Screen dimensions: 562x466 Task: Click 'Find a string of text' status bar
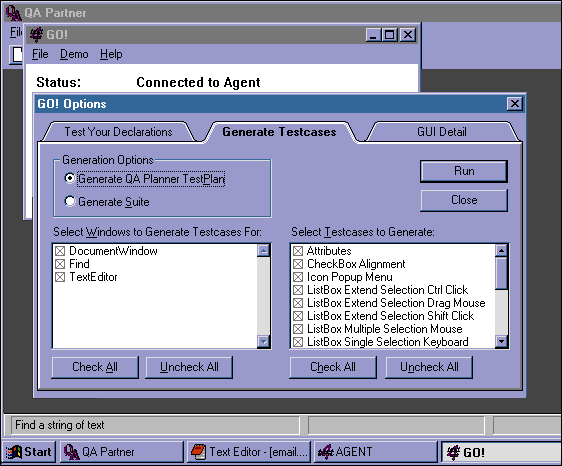155,425
